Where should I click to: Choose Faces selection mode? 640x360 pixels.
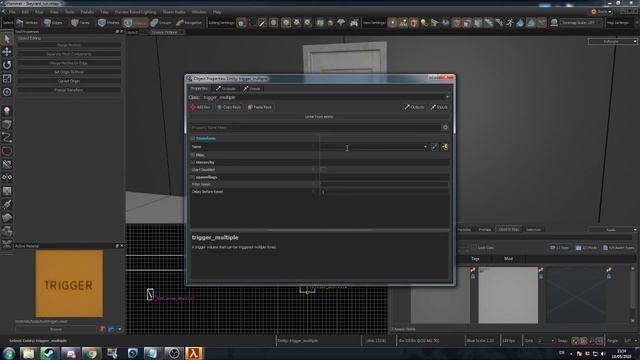point(80,23)
